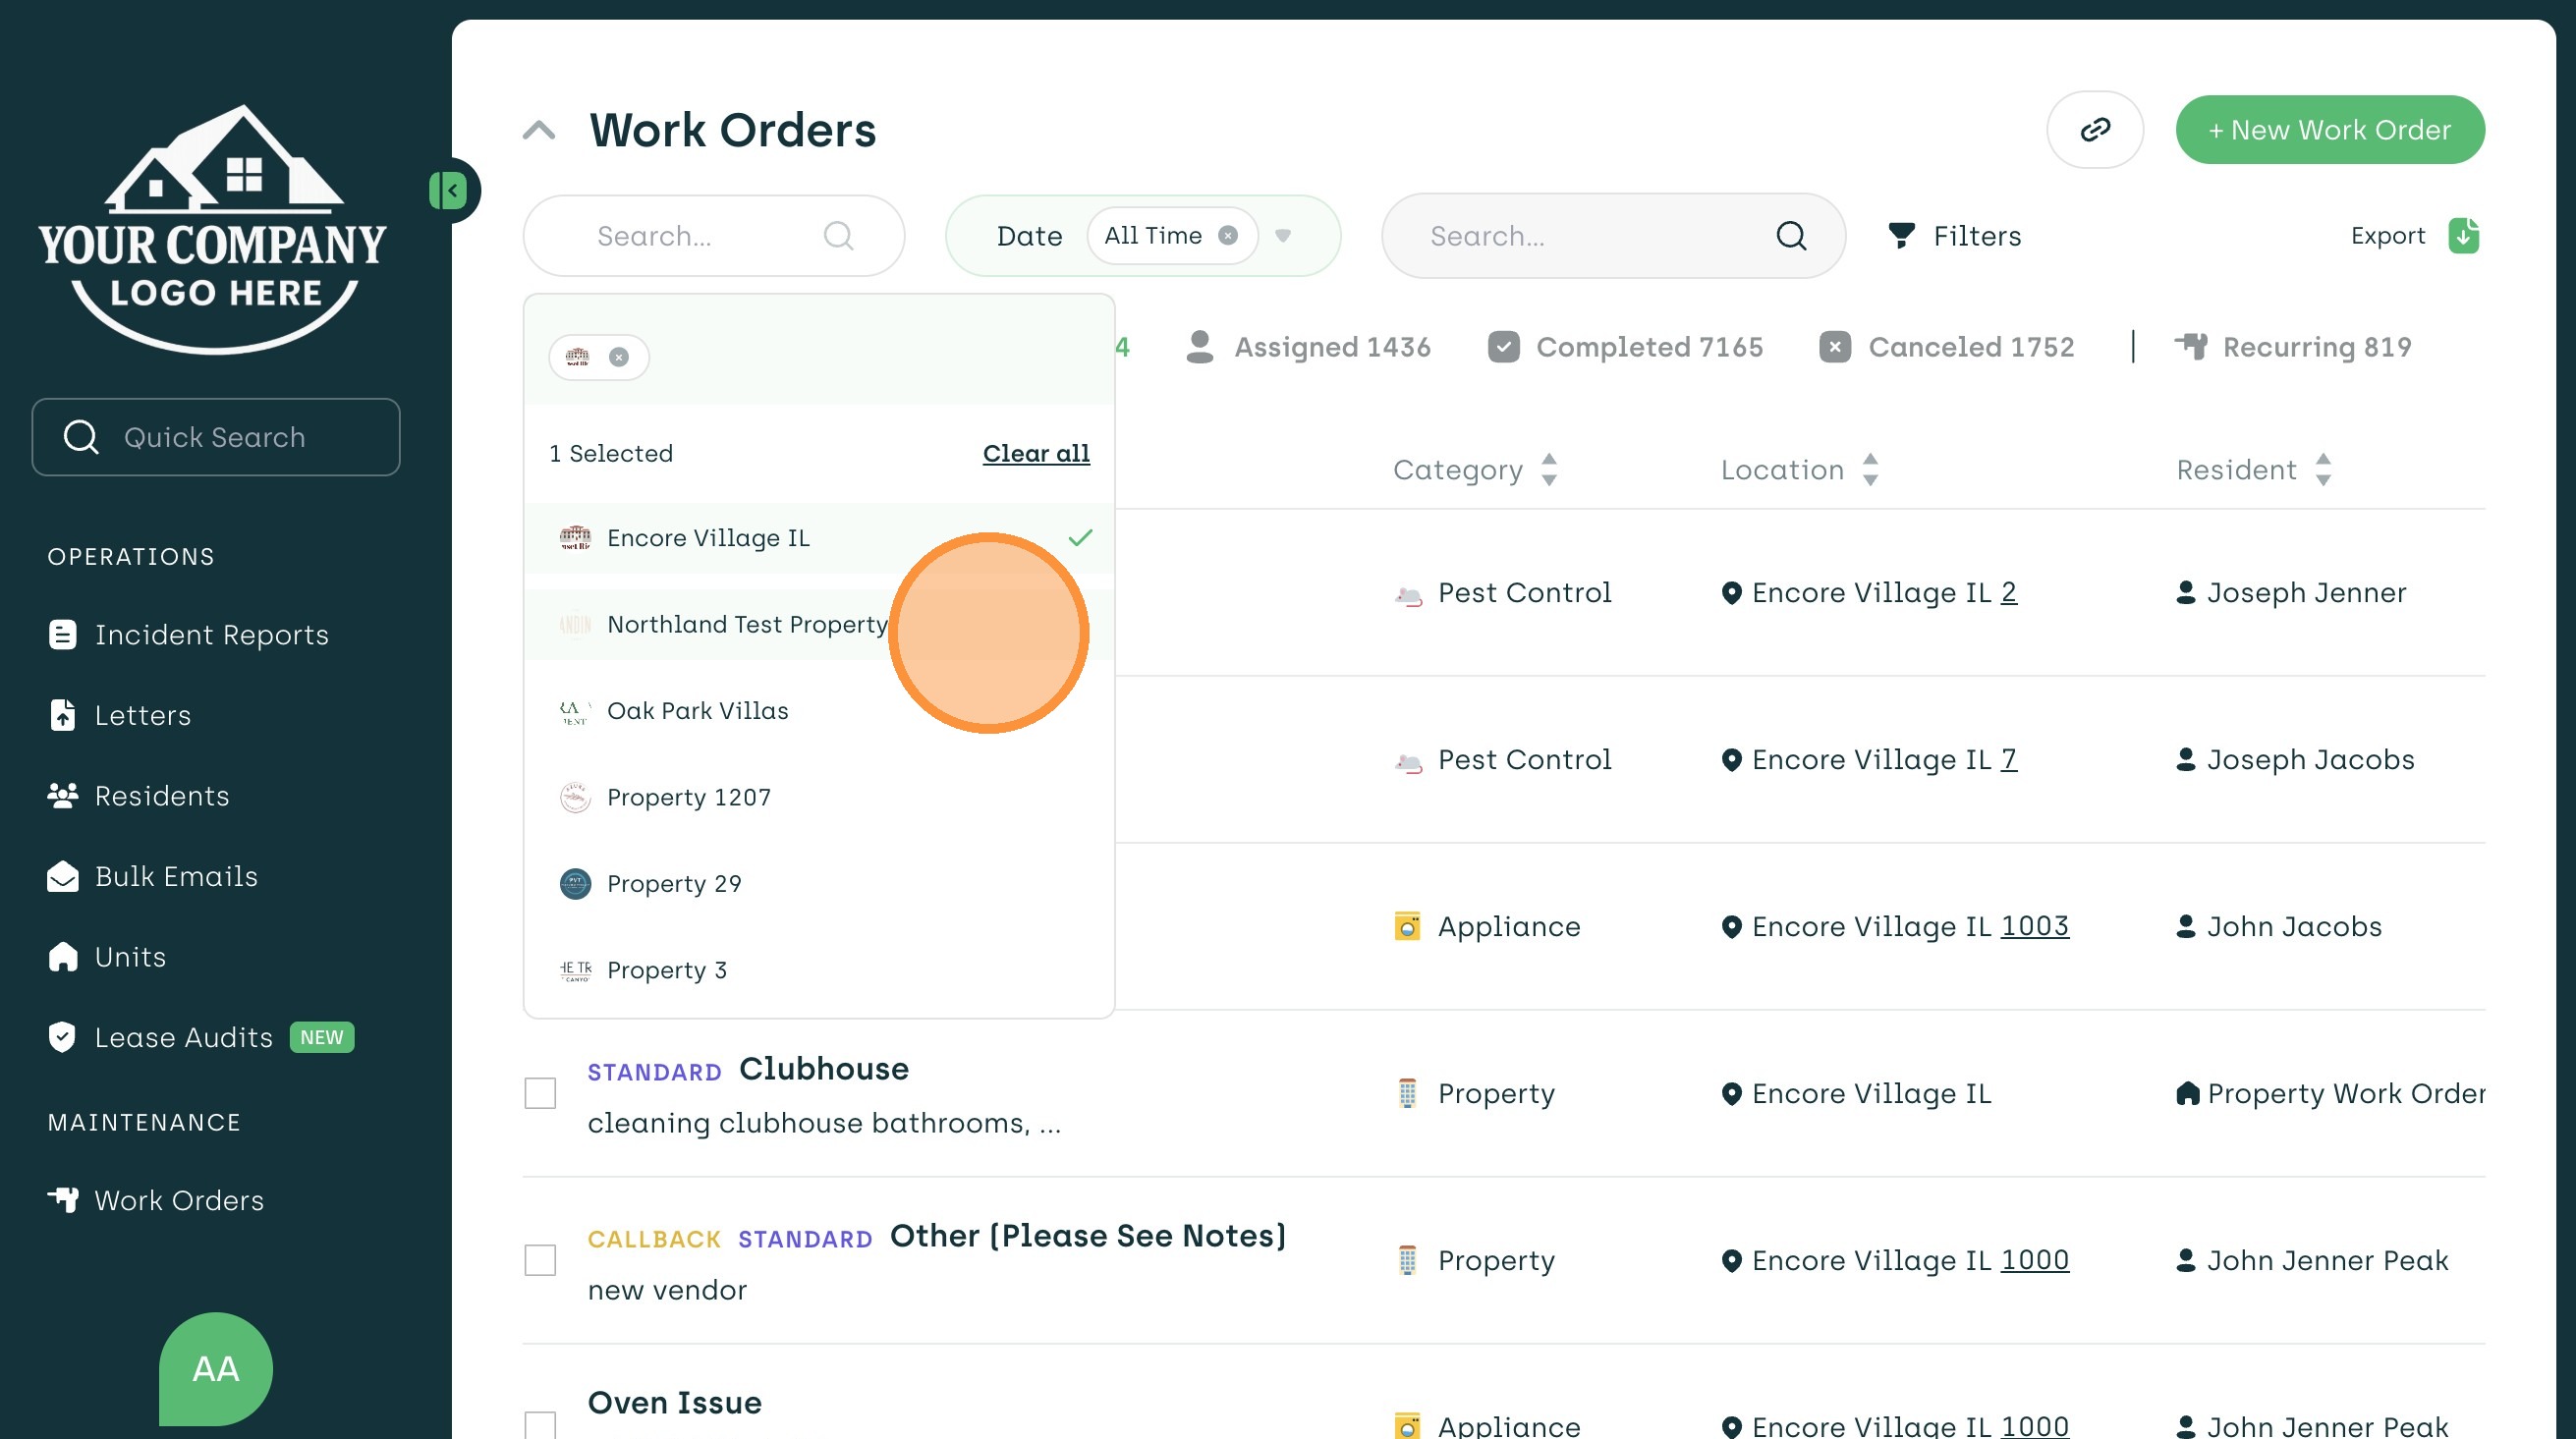Image resolution: width=2576 pixels, height=1439 pixels.
Task: Check the Clubhouse work order checkbox
Action: pos(540,1093)
